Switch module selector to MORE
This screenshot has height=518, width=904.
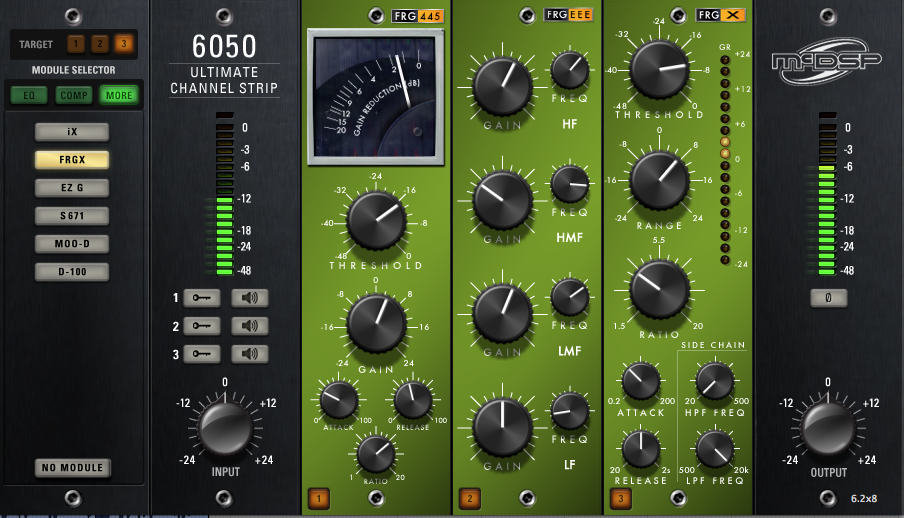click(x=119, y=95)
